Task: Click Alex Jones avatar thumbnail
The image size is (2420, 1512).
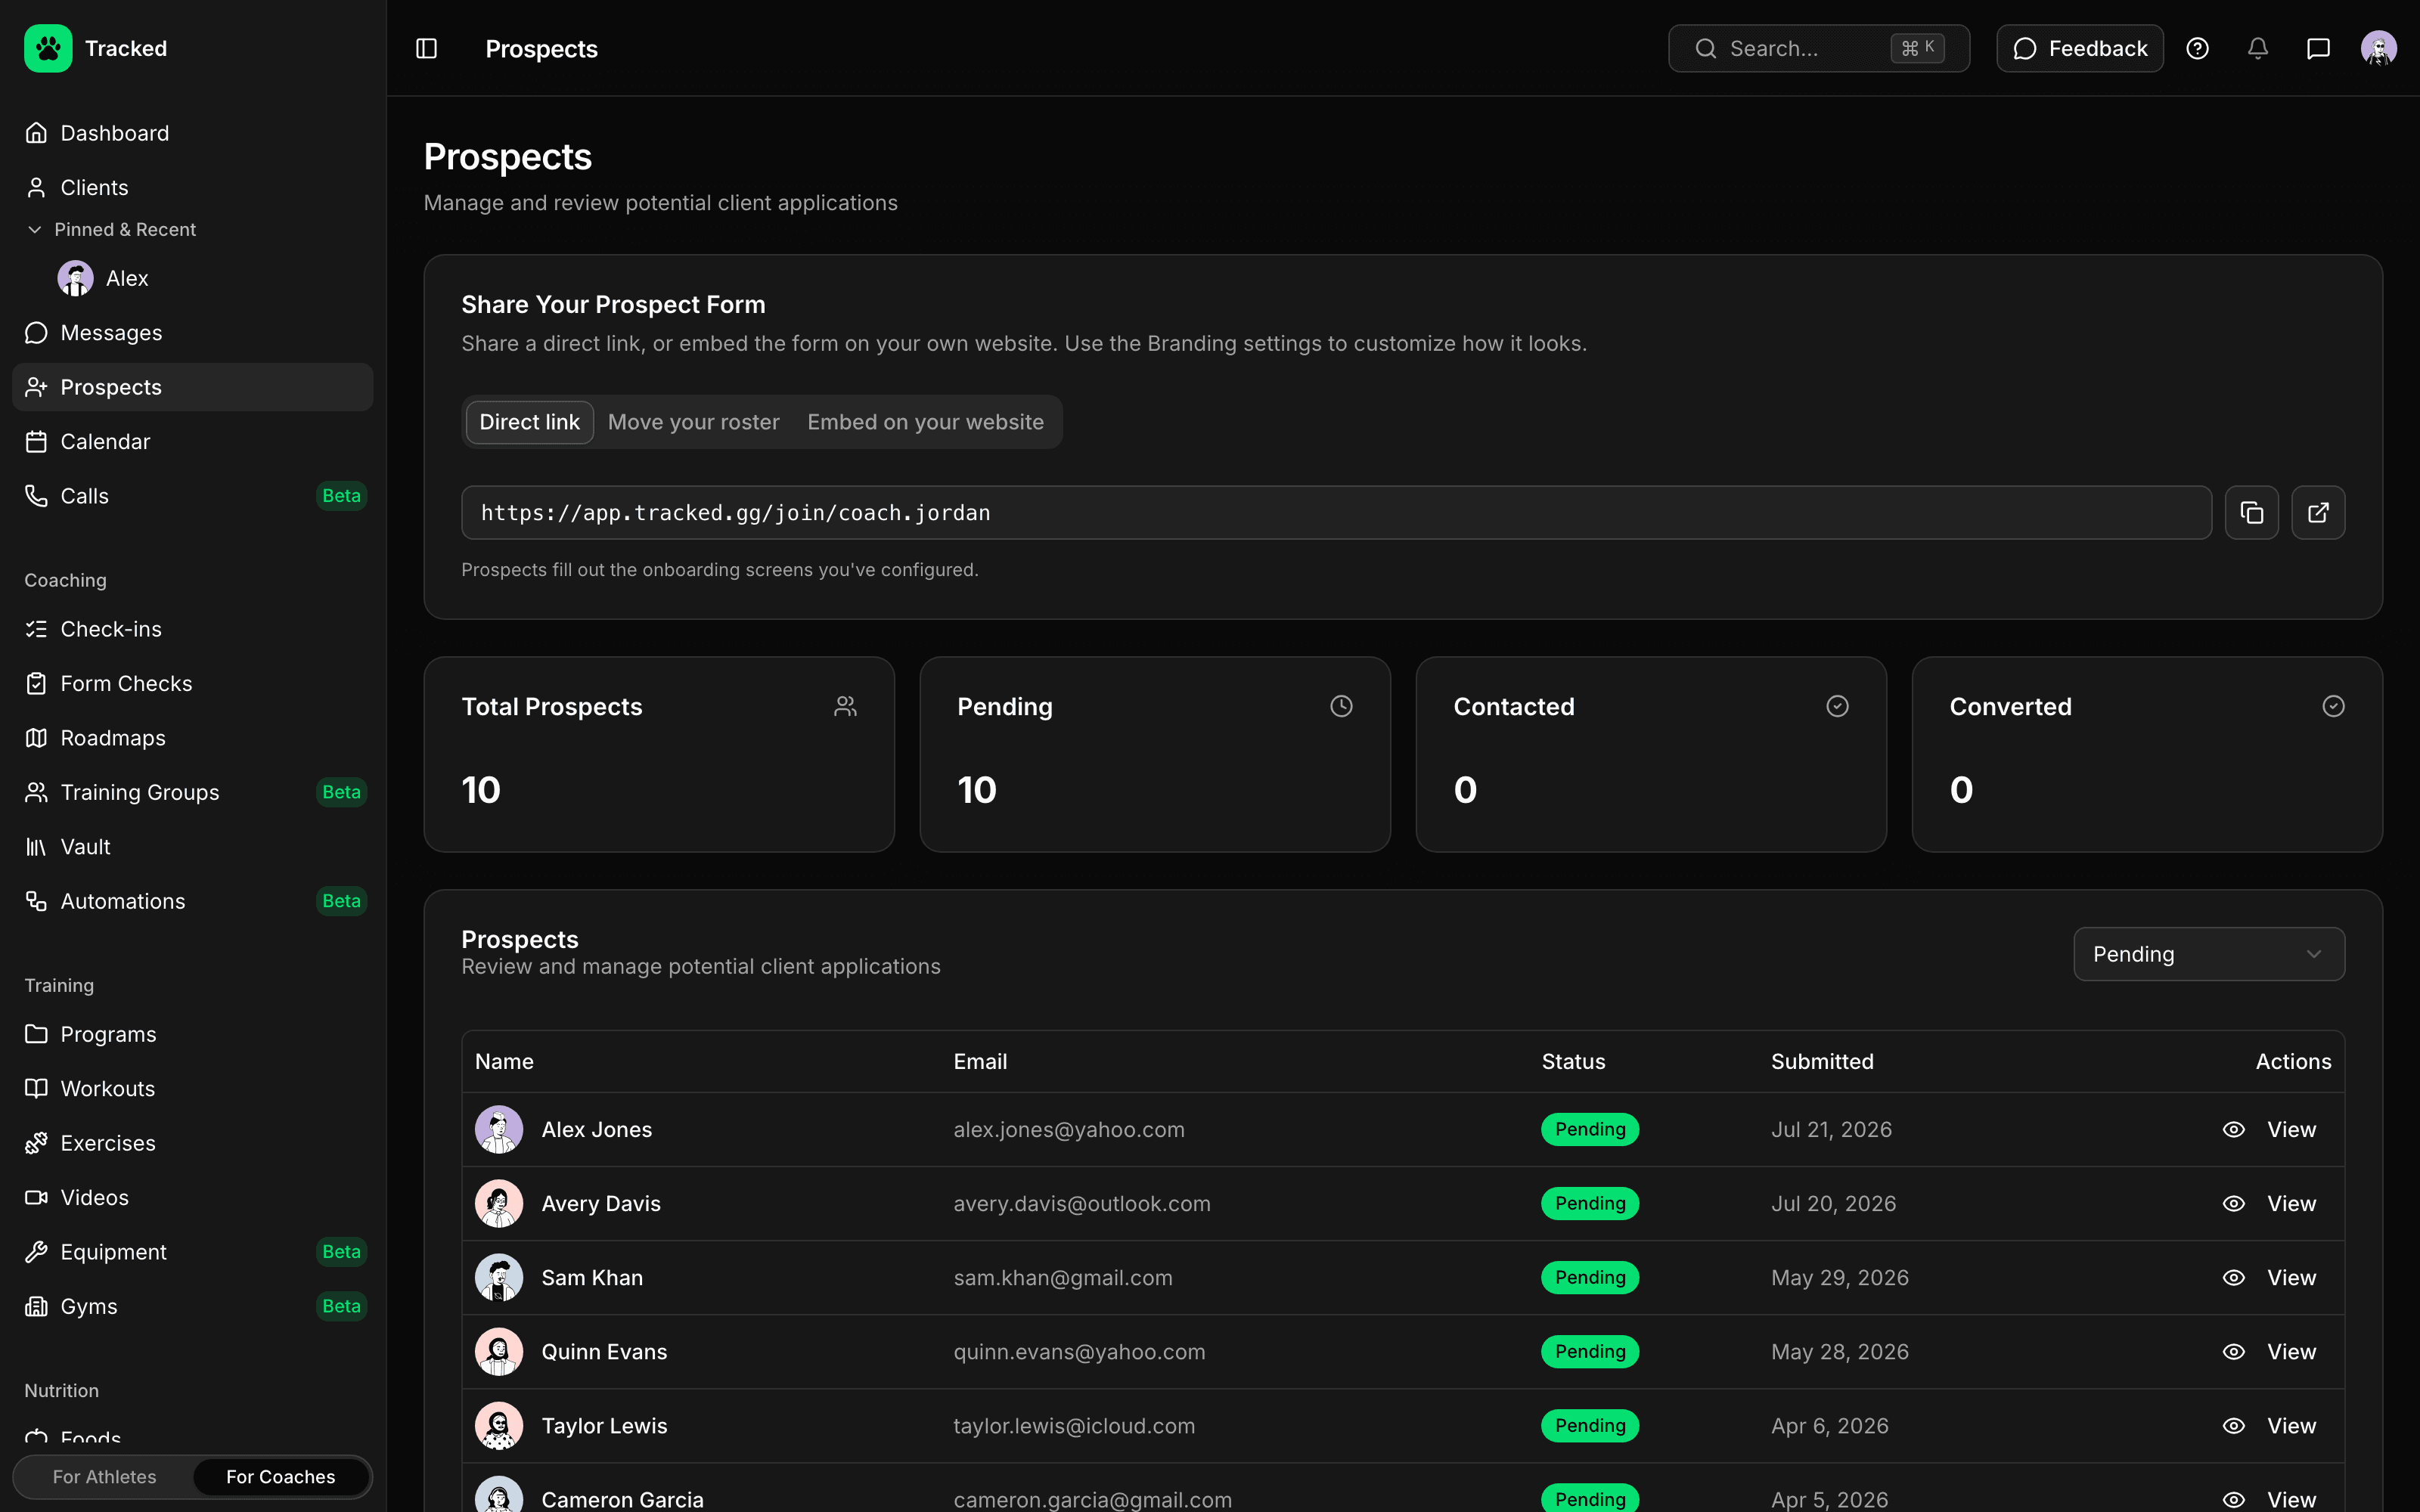Action: pyautogui.click(x=499, y=1130)
